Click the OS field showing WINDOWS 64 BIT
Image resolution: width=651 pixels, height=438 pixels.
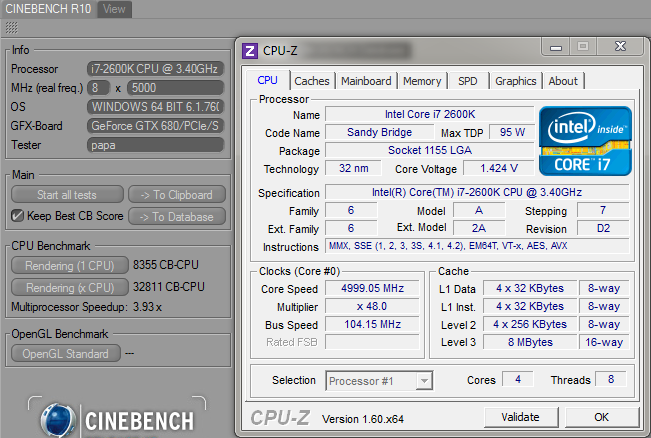[155, 107]
